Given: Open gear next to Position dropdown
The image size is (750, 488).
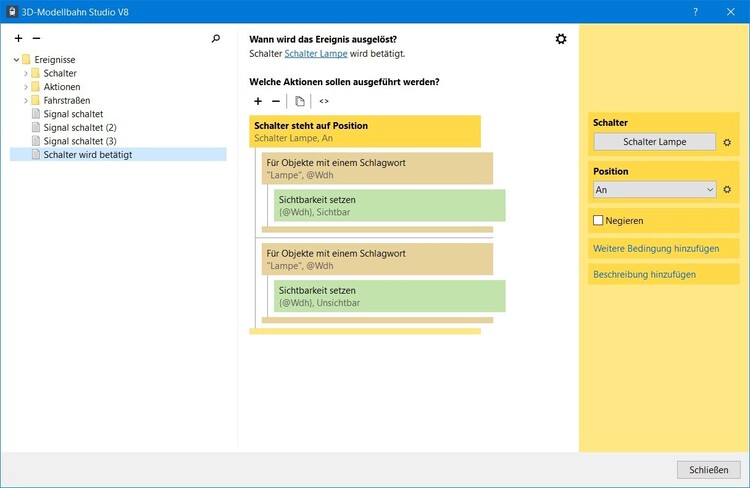Looking at the screenshot, I should click(x=728, y=190).
